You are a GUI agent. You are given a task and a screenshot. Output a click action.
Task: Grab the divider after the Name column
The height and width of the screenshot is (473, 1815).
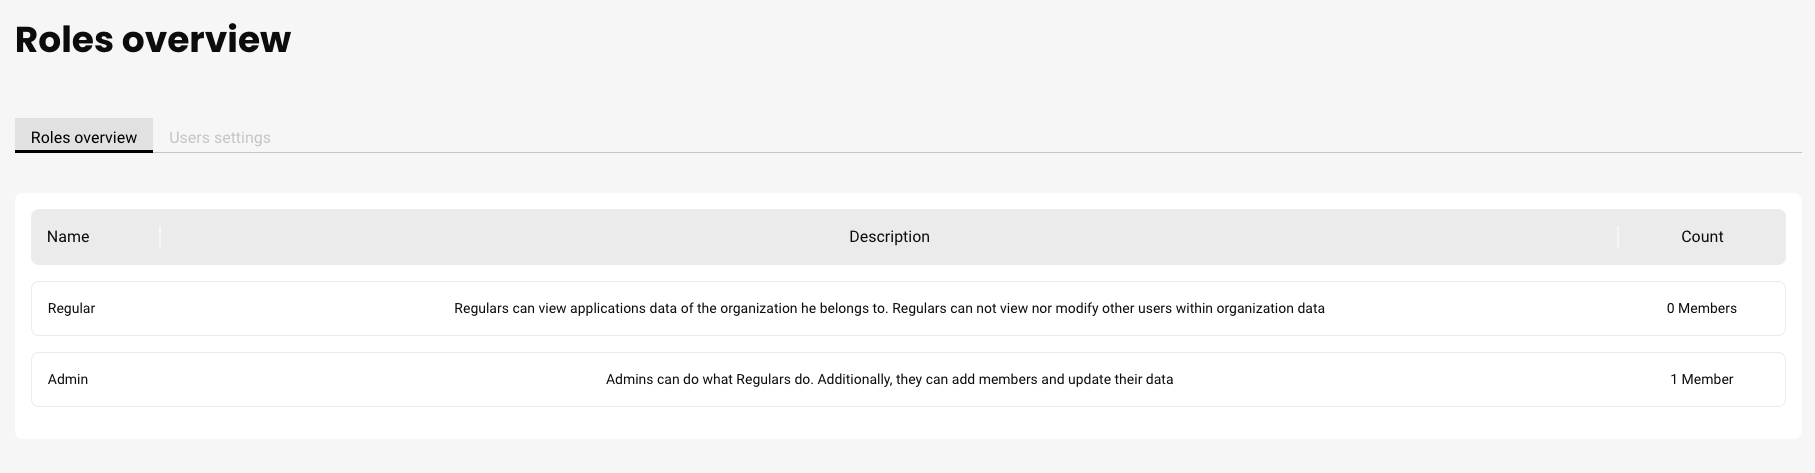(160, 237)
